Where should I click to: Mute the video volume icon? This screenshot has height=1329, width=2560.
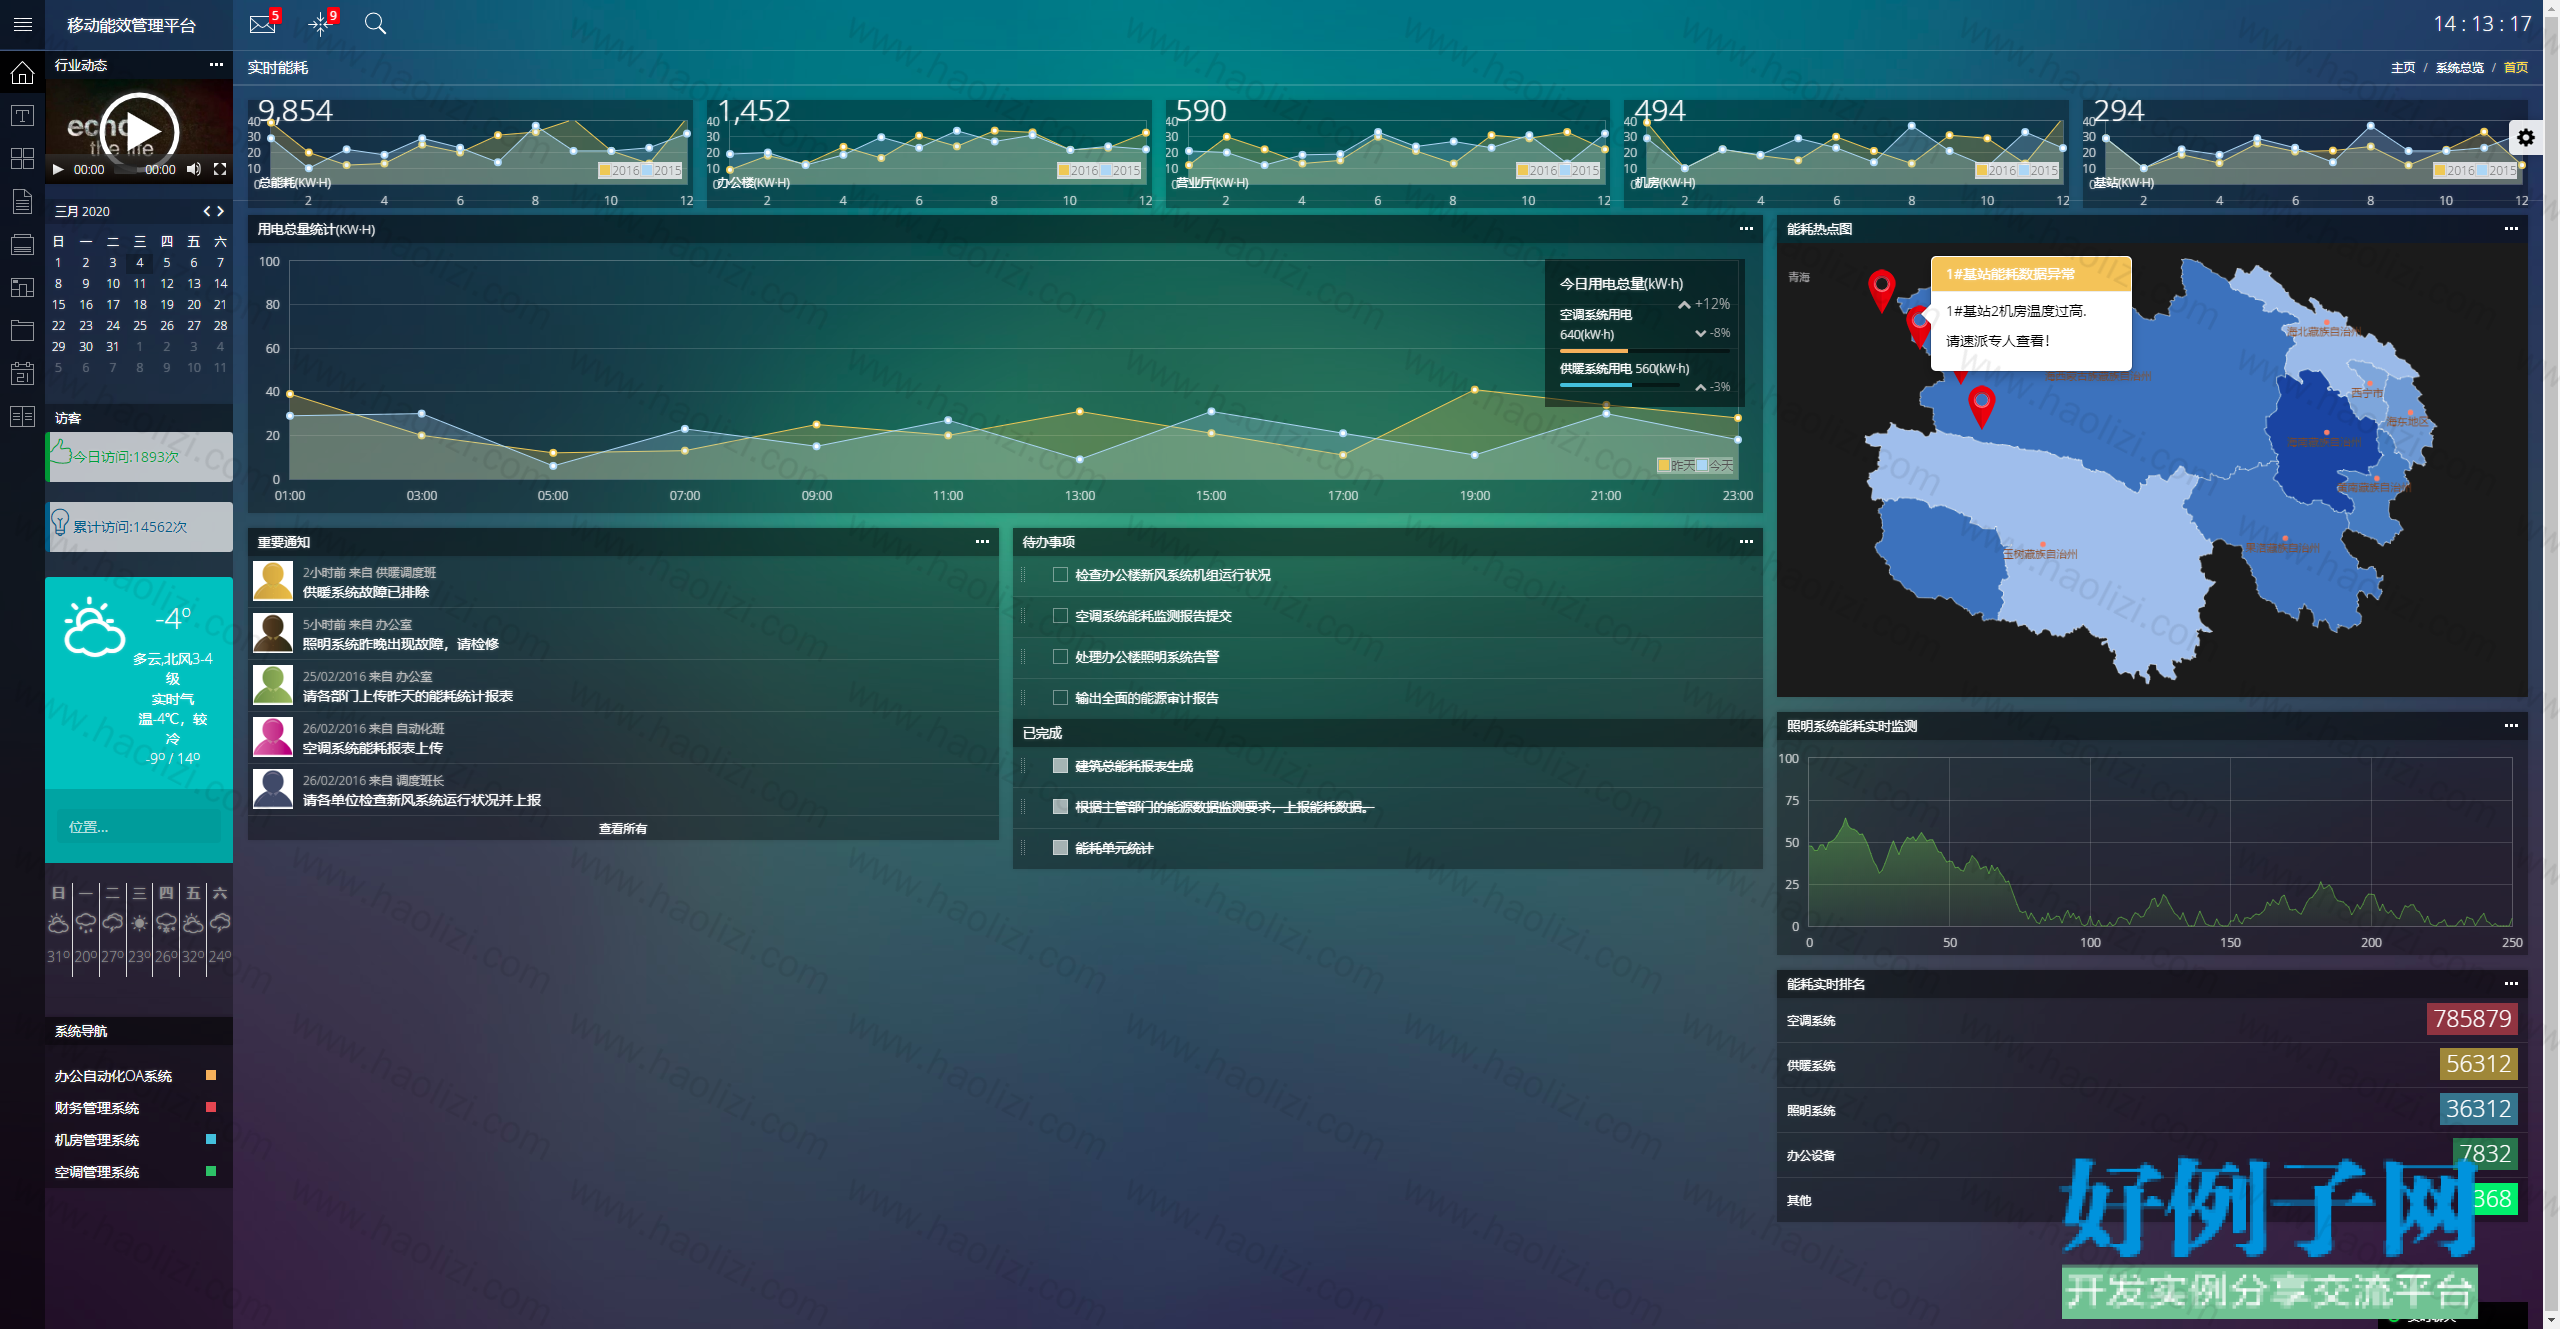(x=194, y=169)
